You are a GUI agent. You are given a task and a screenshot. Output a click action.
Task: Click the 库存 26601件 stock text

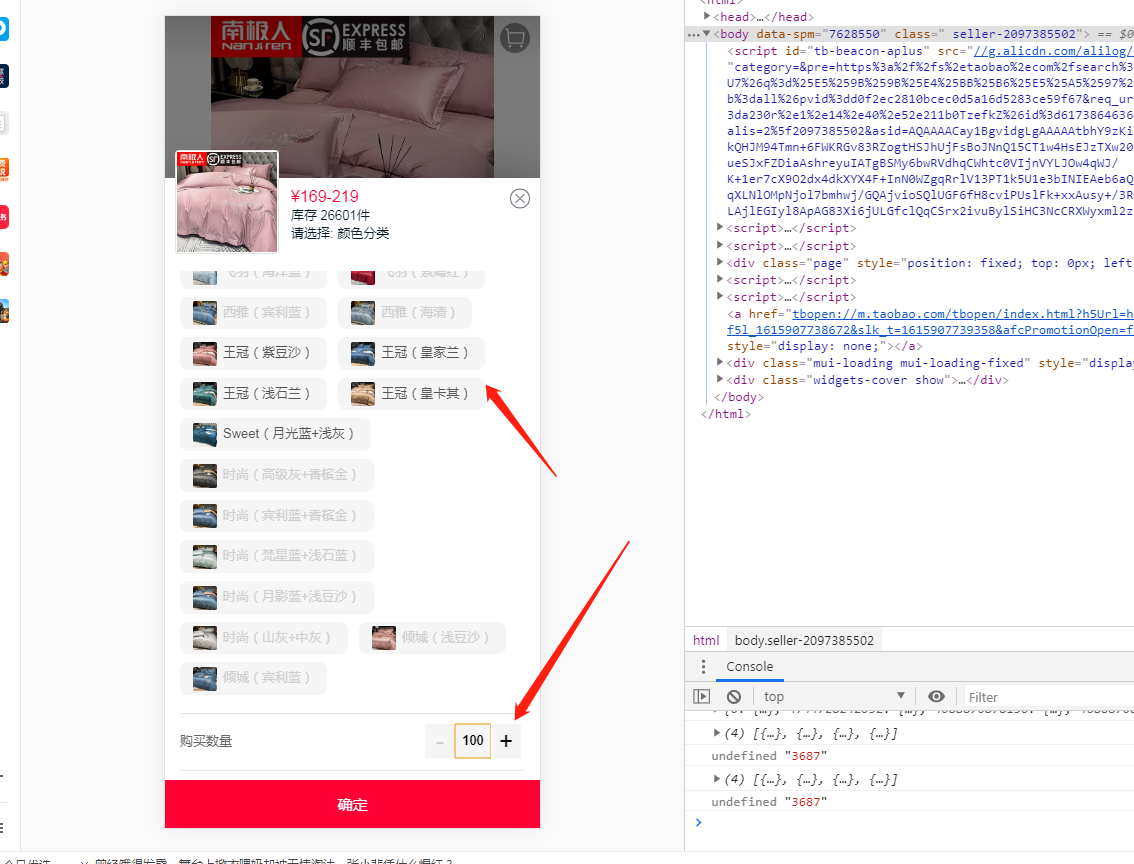(x=330, y=215)
